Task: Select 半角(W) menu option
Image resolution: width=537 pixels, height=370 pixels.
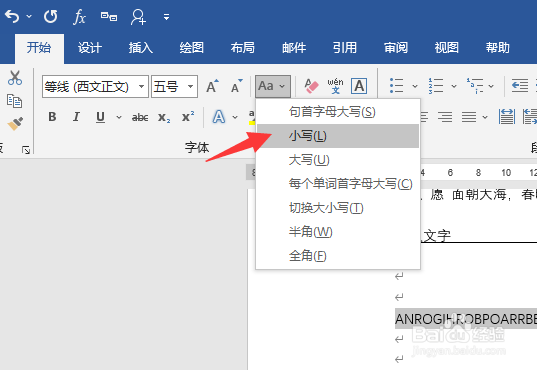Action: 338,232
